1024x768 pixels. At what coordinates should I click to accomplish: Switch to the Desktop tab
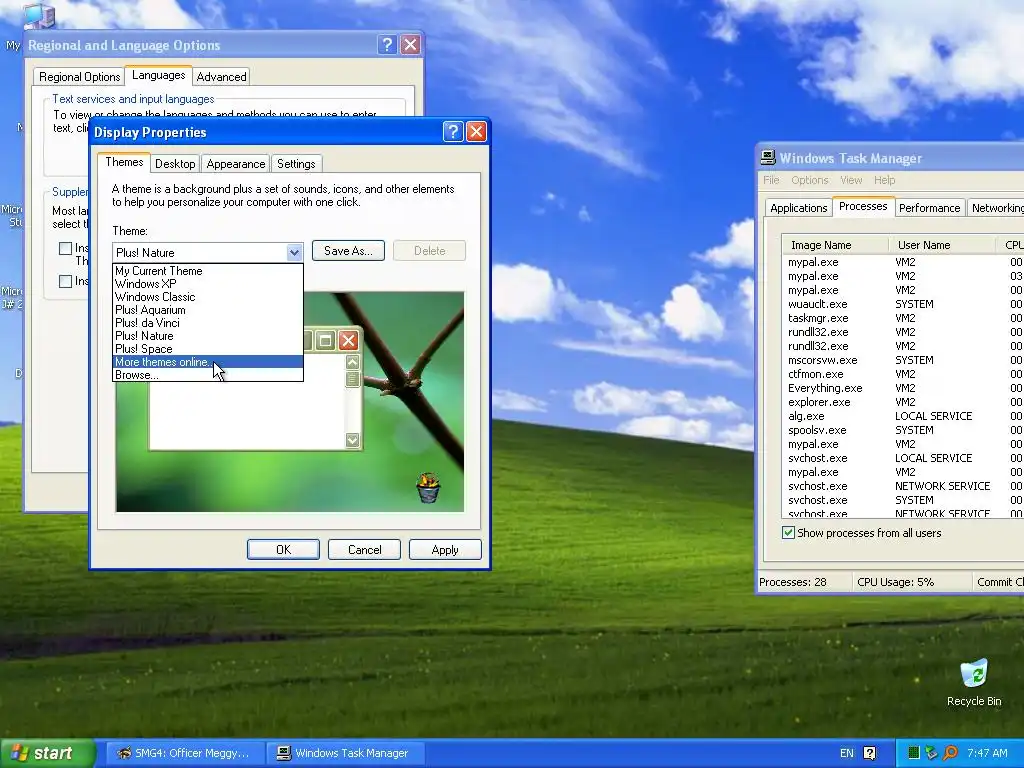click(175, 164)
